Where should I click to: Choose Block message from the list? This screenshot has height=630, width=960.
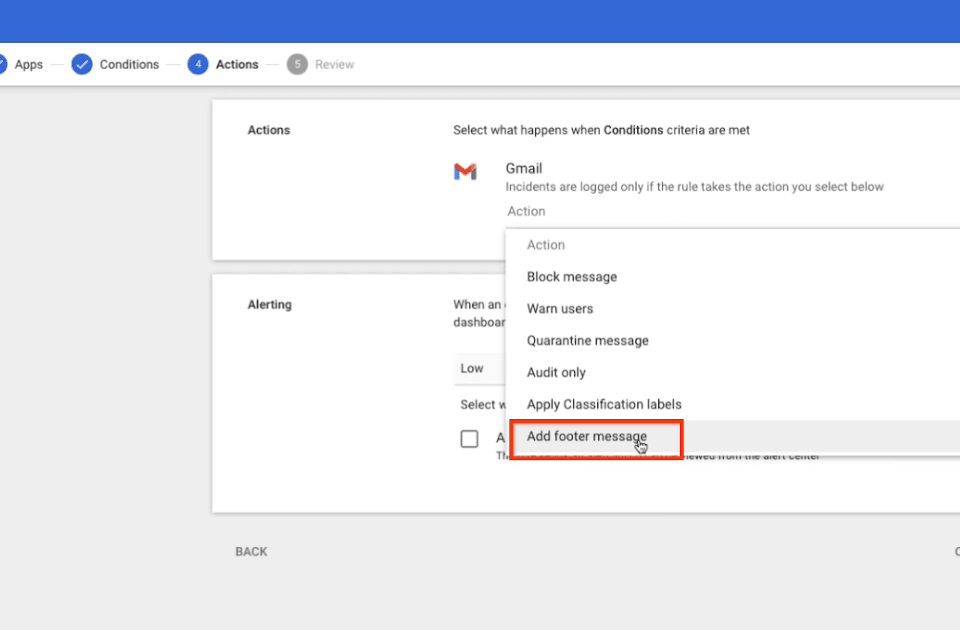click(x=572, y=277)
